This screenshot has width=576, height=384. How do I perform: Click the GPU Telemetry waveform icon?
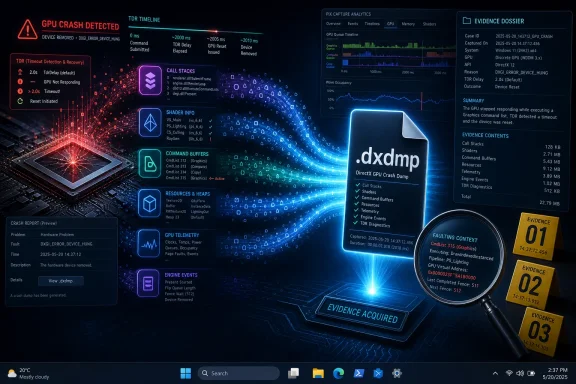coord(148,243)
